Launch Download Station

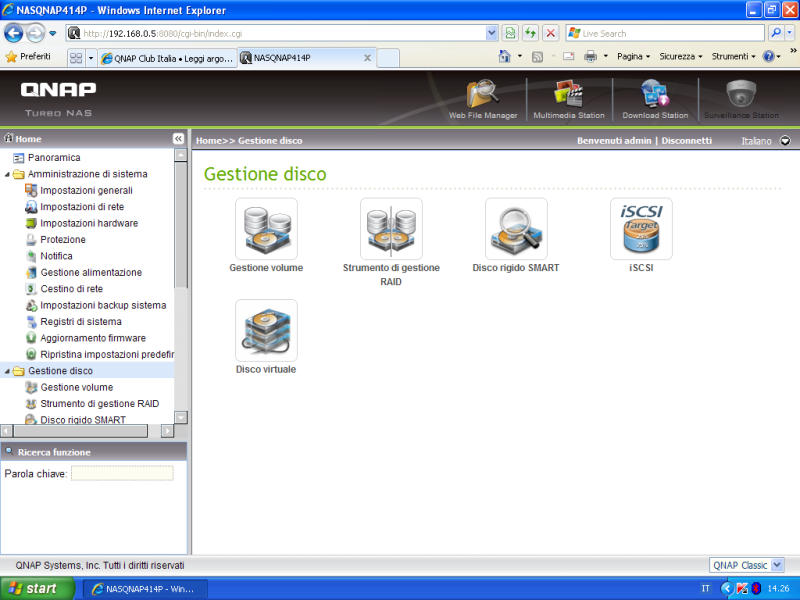(x=655, y=97)
